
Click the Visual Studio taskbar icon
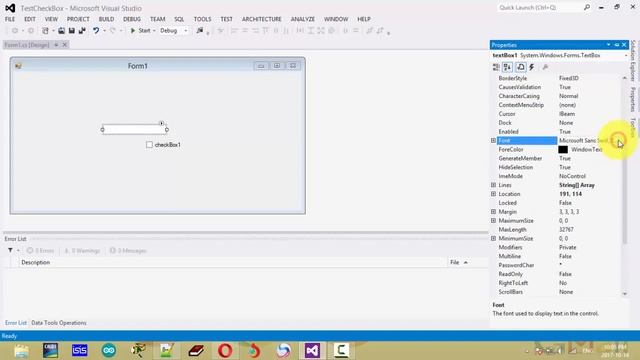pyautogui.click(x=312, y=351)
